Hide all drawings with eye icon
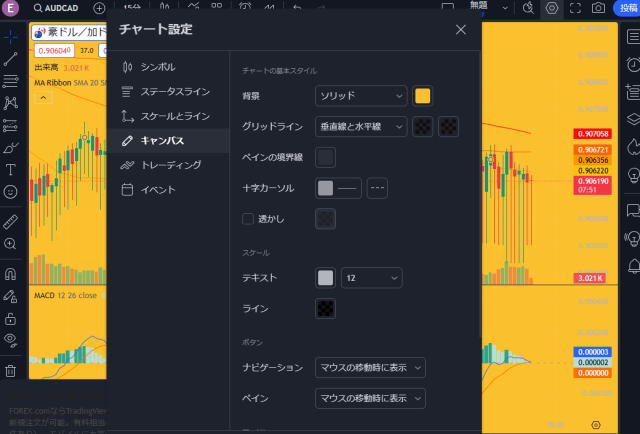Screen dimensions: 640x434 click(11, 340)
